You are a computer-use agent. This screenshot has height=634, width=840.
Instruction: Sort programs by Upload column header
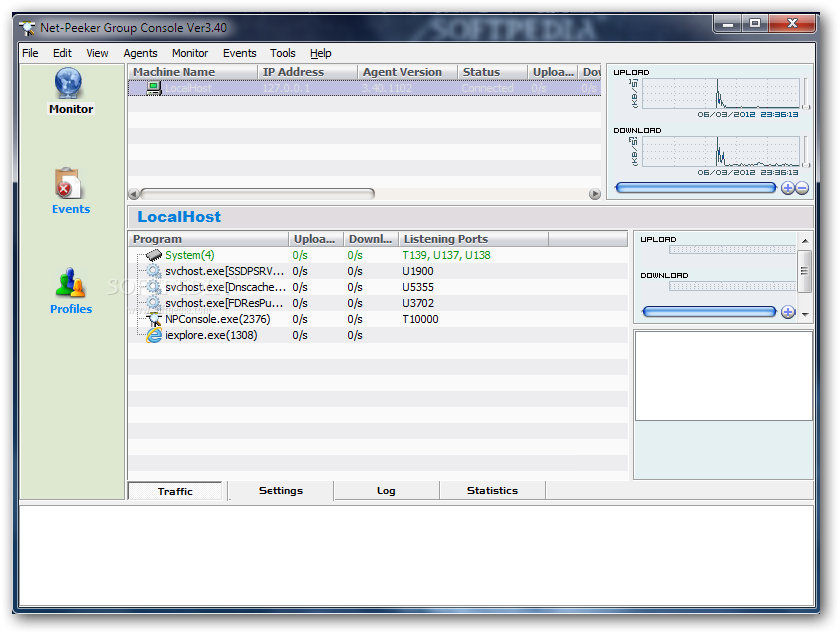(x=316, y=239)
